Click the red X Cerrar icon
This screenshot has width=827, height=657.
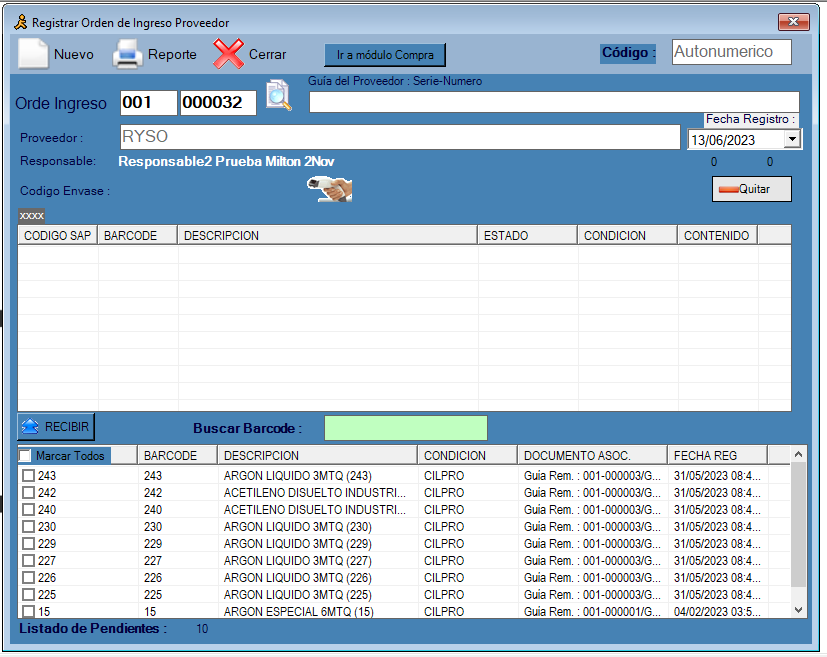click(x=228, y=54)
